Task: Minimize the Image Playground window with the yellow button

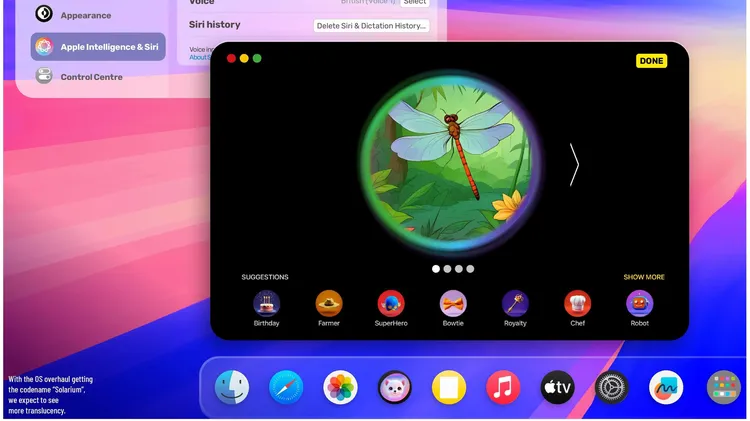Action: pos(244,58)
